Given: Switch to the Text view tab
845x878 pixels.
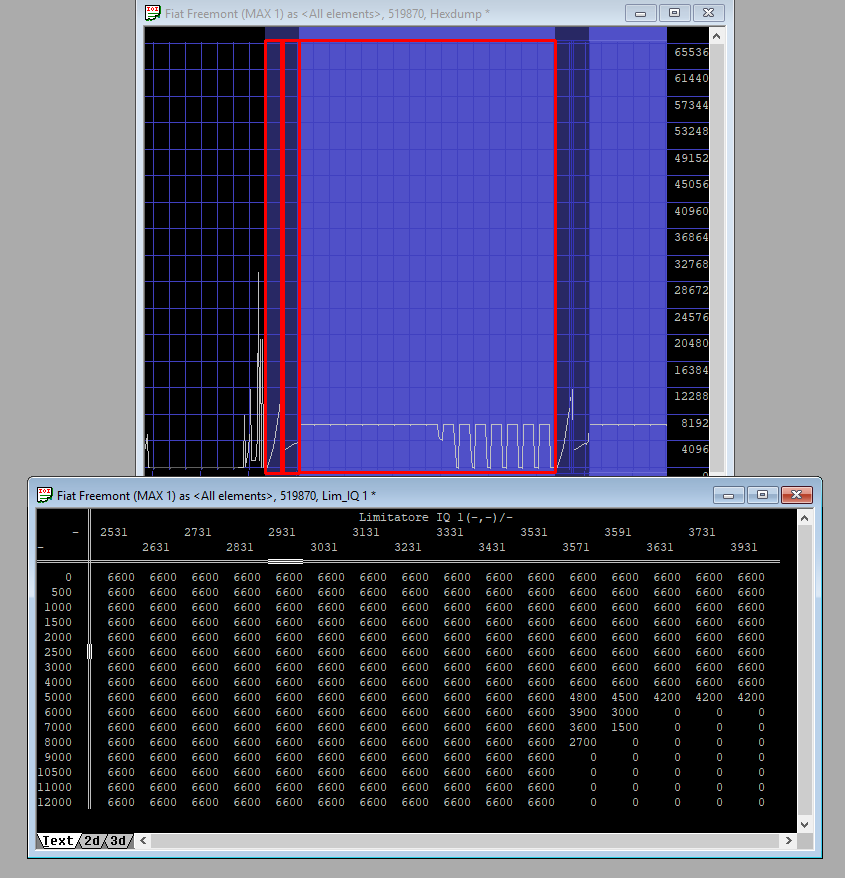Looking at the screenshot, I should [58, 841].
